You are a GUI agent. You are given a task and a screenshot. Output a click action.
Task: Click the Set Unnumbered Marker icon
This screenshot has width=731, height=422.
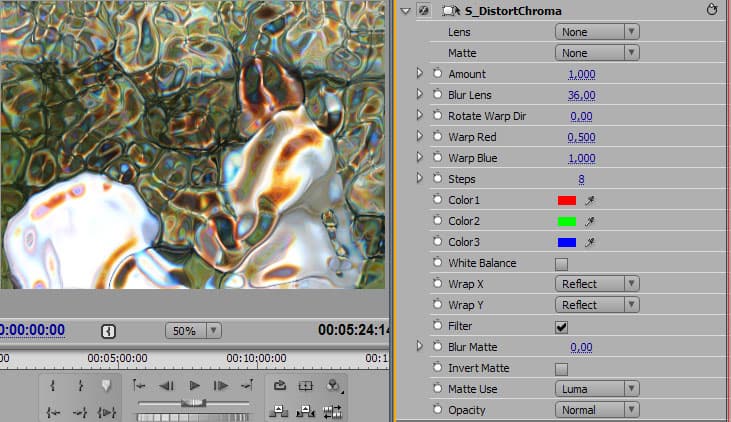coord(106,386)
